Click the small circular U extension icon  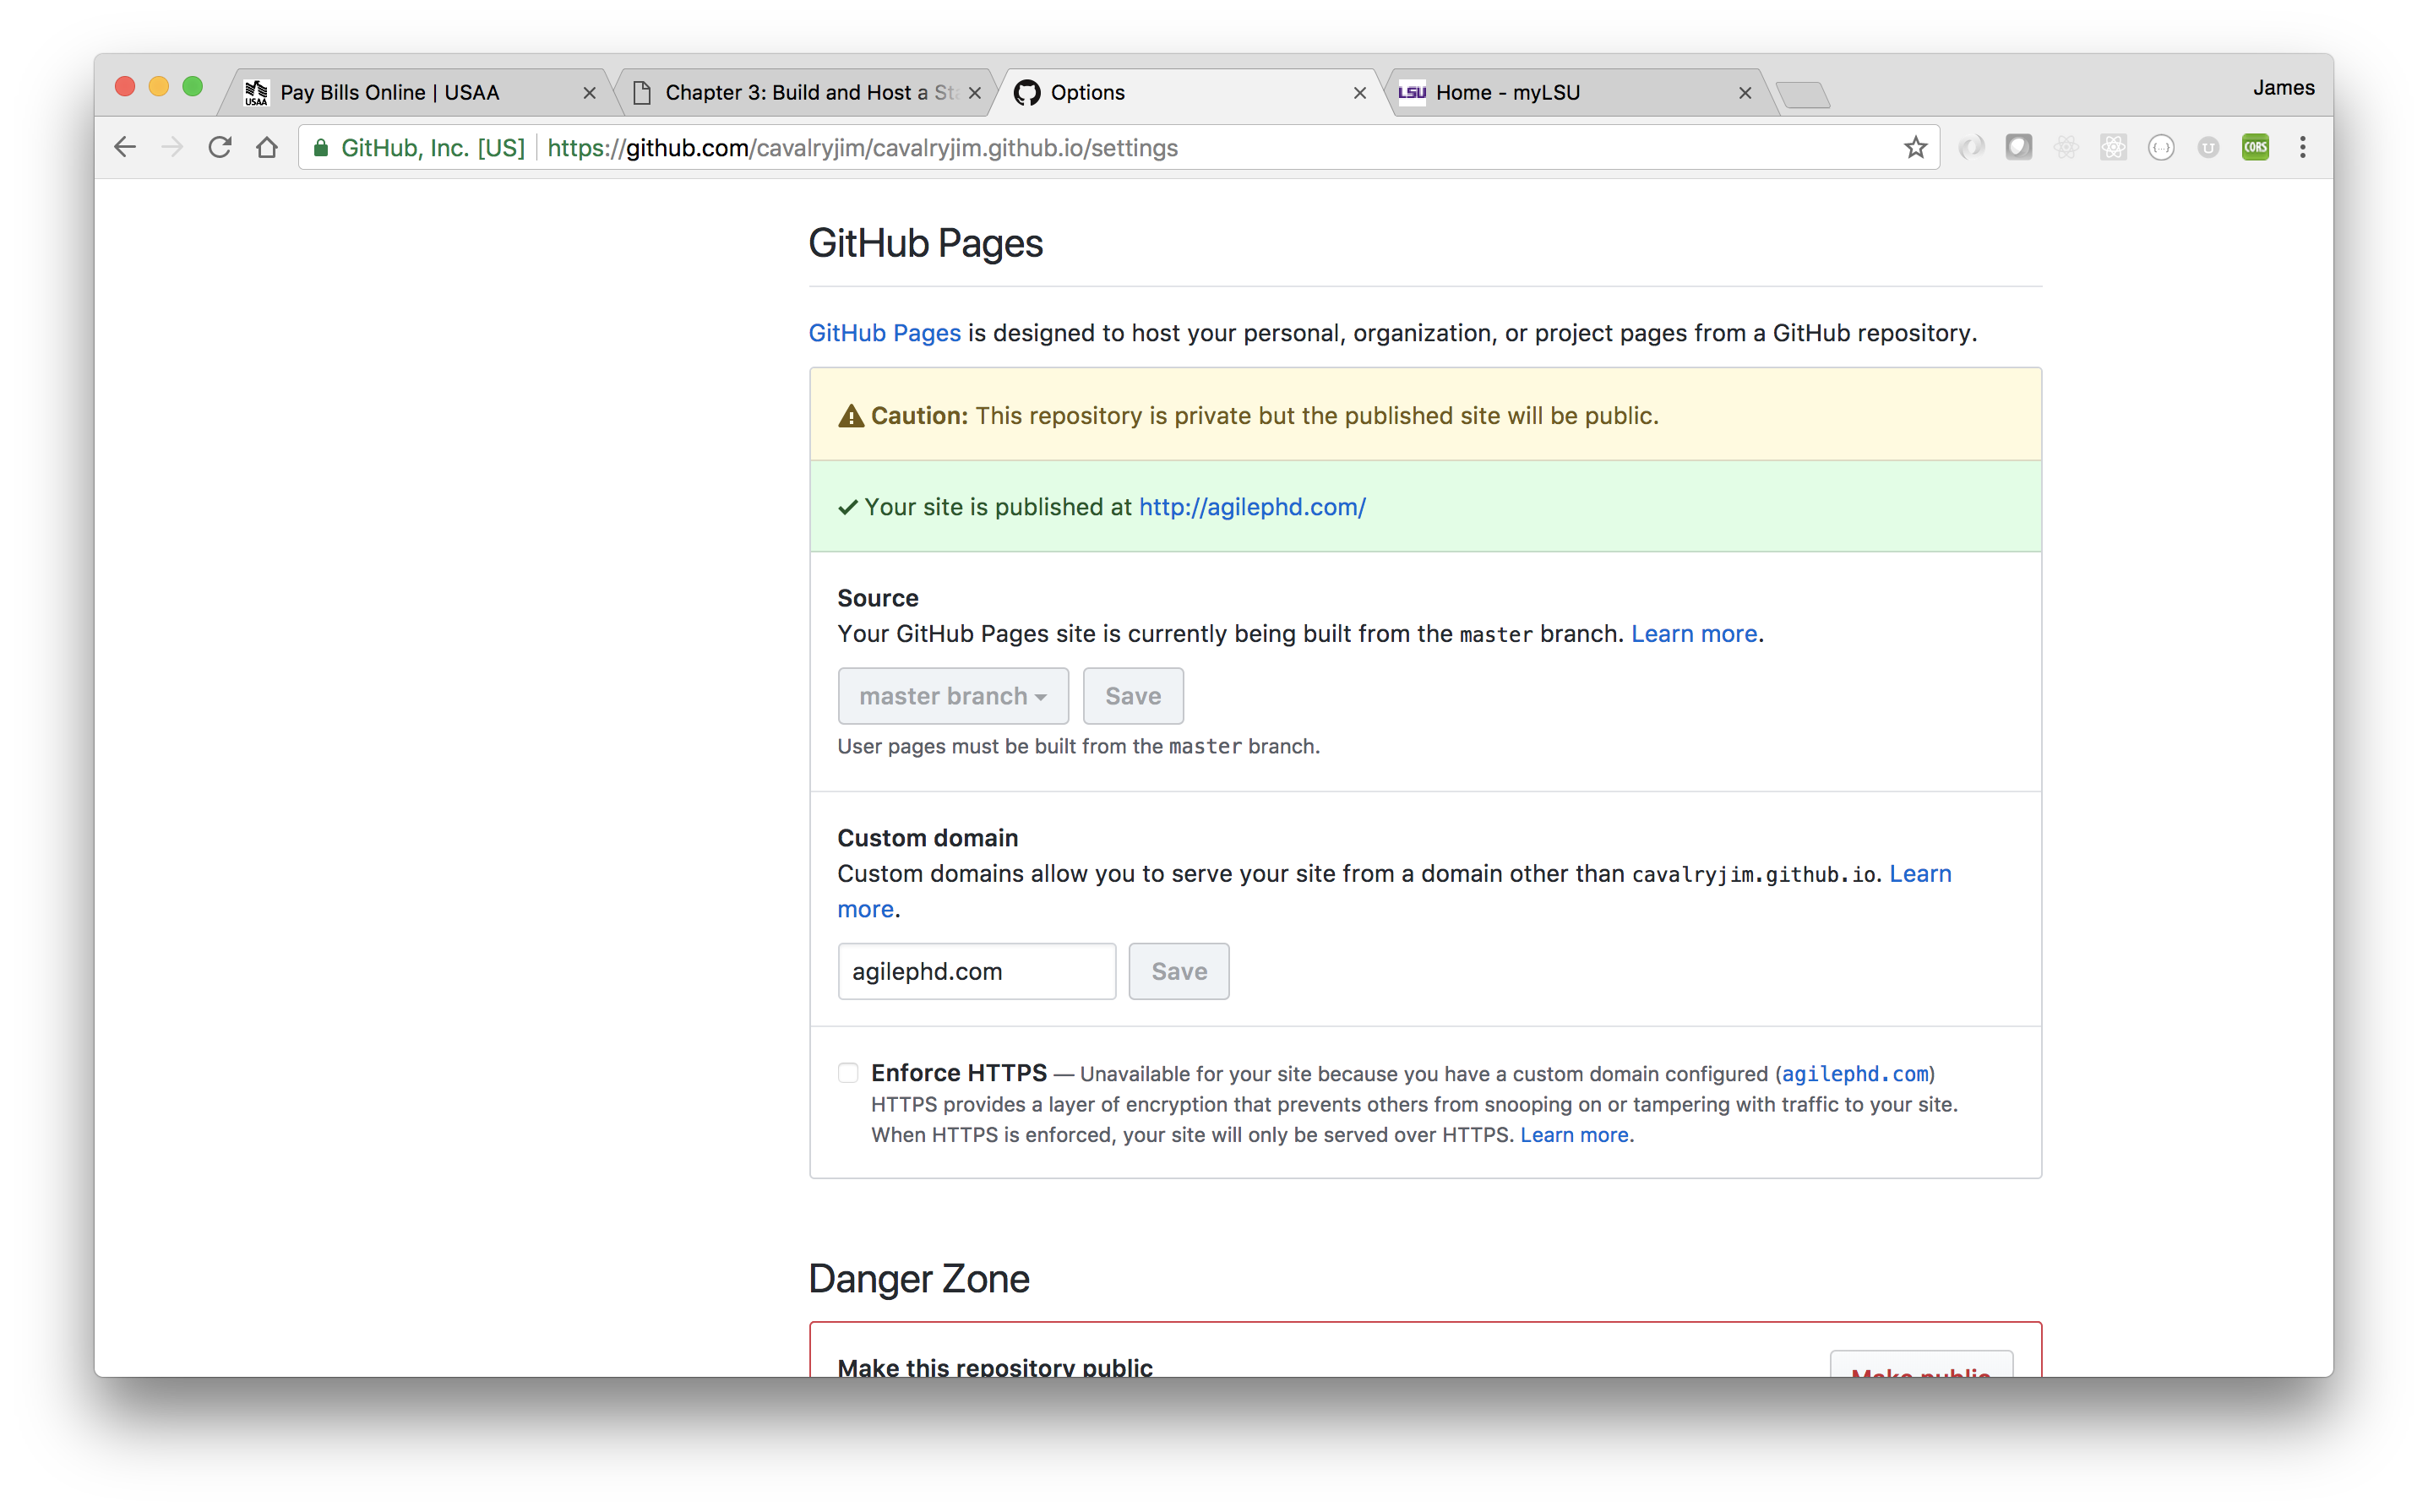click(x=2208, y=148)
